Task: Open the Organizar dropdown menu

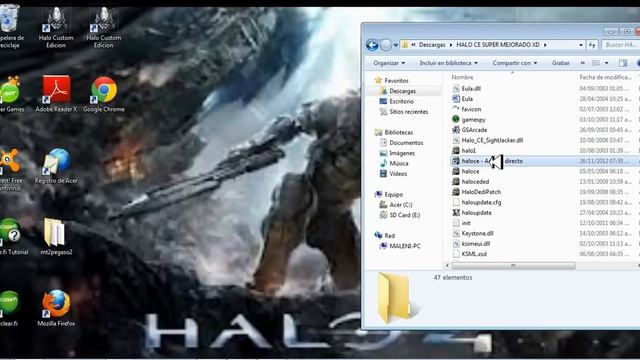Action: click(389, 63)
